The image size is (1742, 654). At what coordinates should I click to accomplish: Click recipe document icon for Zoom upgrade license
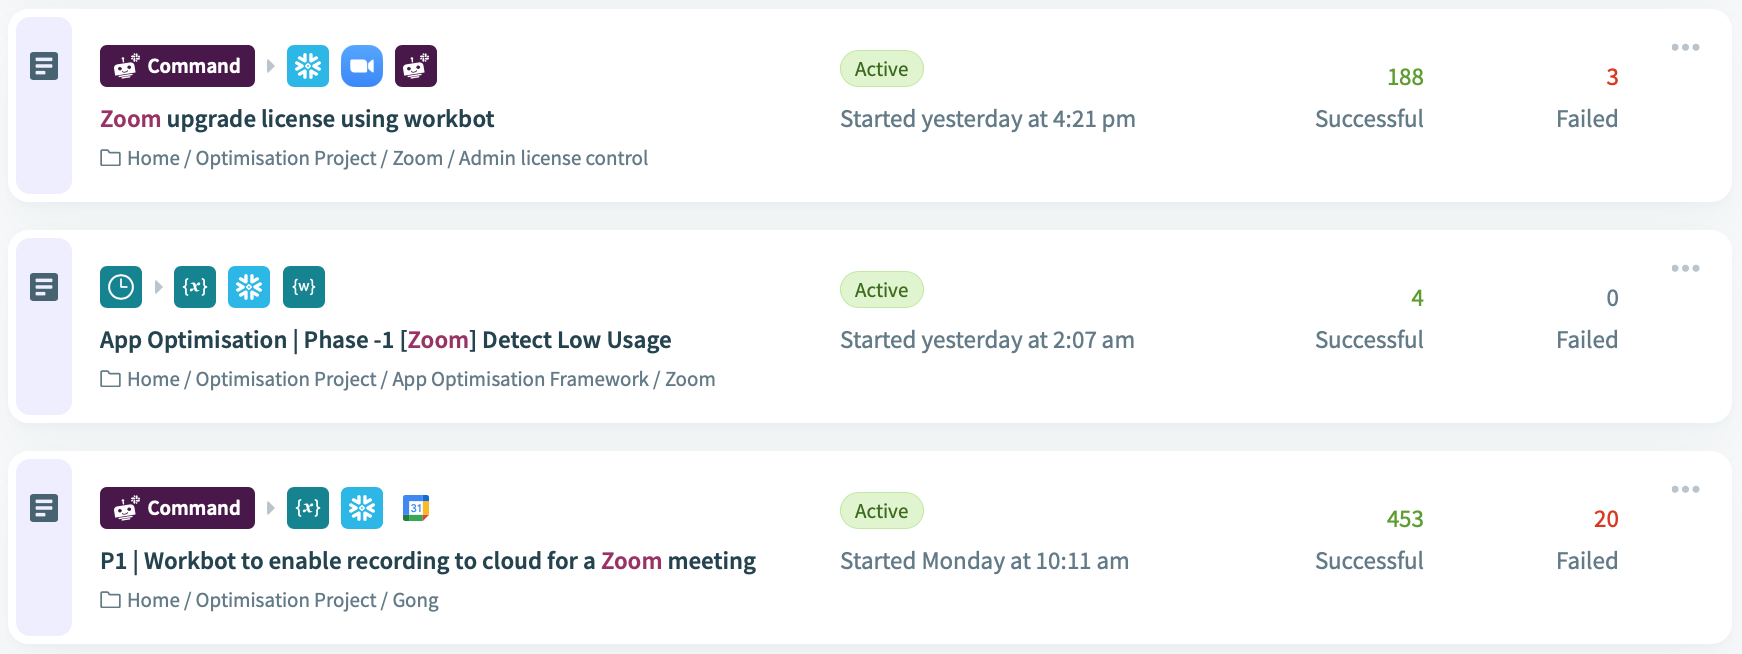[x=44, y=66]
